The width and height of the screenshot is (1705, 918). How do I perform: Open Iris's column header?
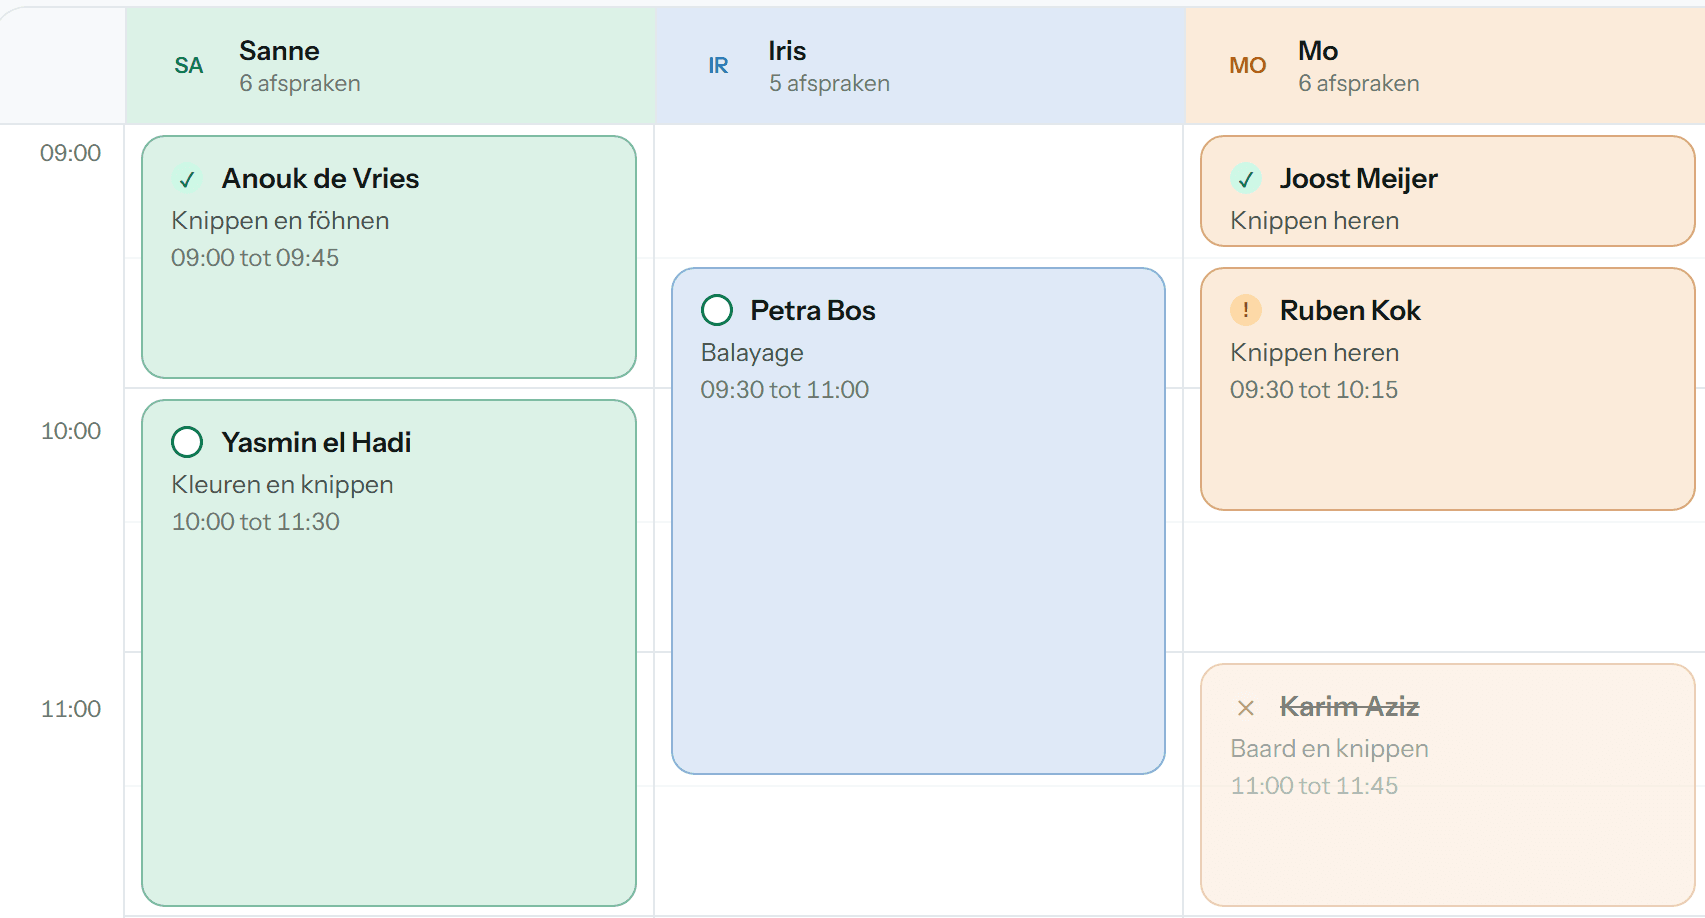coord(920,66)
